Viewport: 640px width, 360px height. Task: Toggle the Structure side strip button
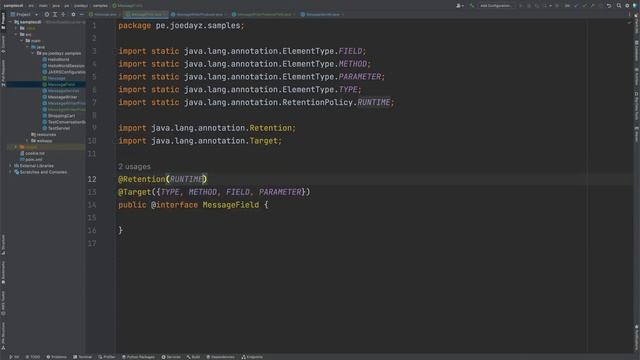coord(3,245)
